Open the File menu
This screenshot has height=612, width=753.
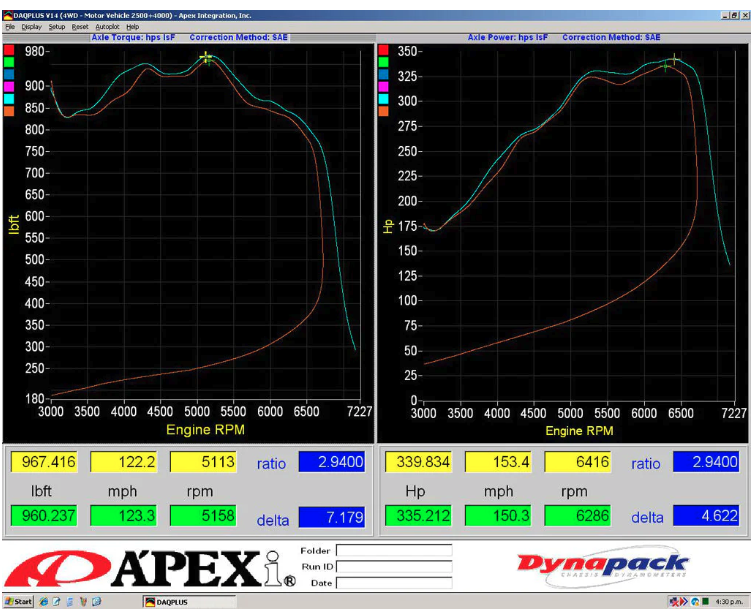[10, 27]
